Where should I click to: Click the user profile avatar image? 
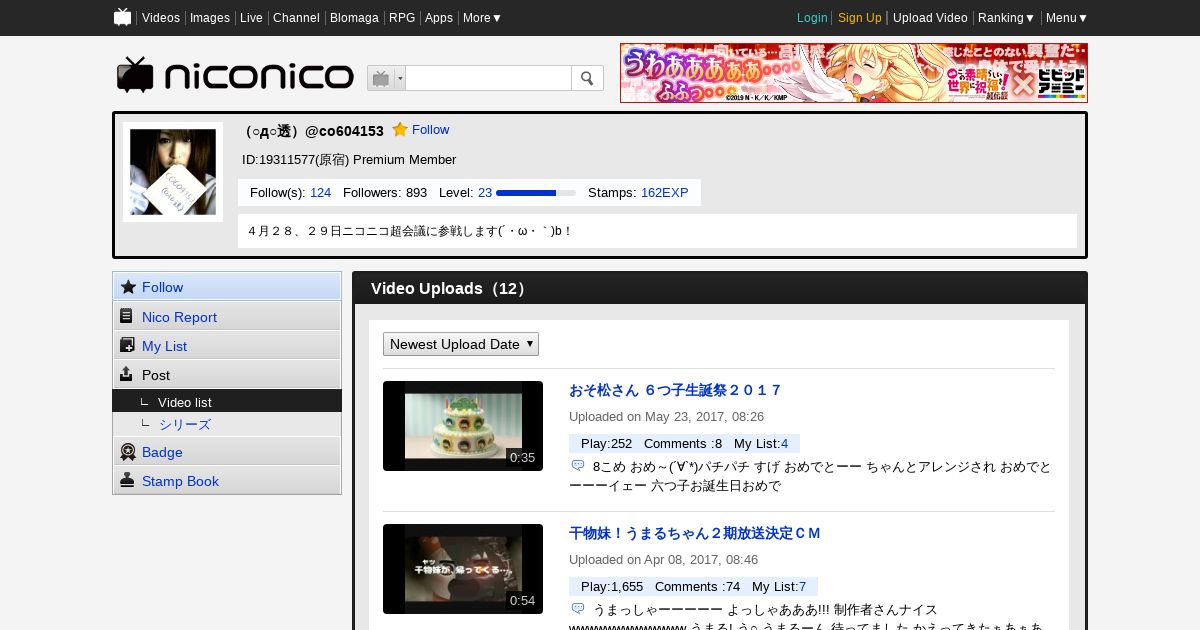[x=173, y=172]
